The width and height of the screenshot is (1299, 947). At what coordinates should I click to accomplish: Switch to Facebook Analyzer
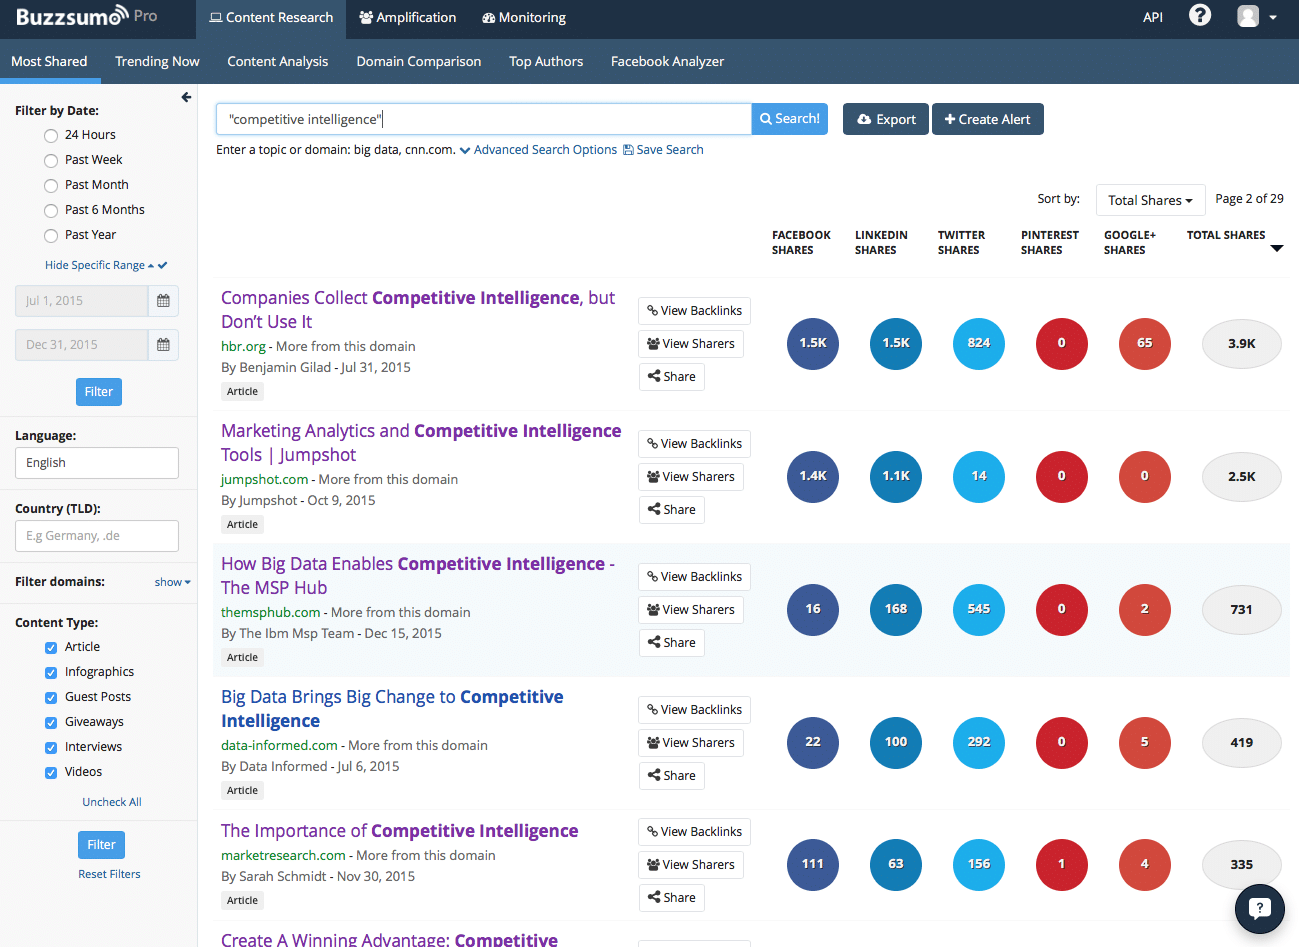(x=667, y=61)
